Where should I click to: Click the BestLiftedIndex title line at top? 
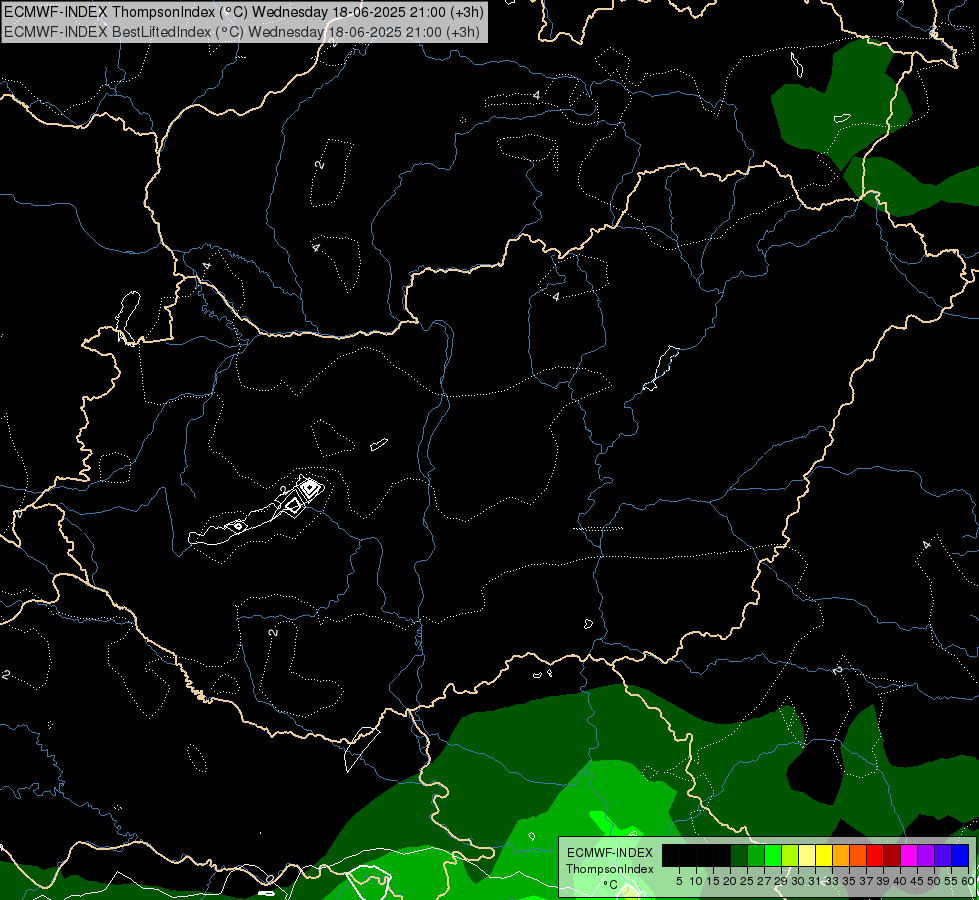click(242, 32)
